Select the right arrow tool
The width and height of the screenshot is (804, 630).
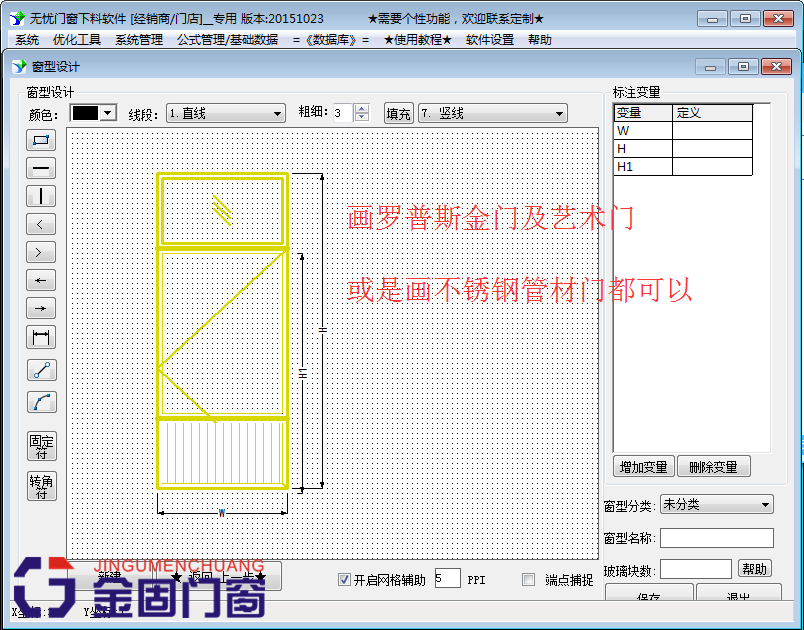(x=40, y=252)
